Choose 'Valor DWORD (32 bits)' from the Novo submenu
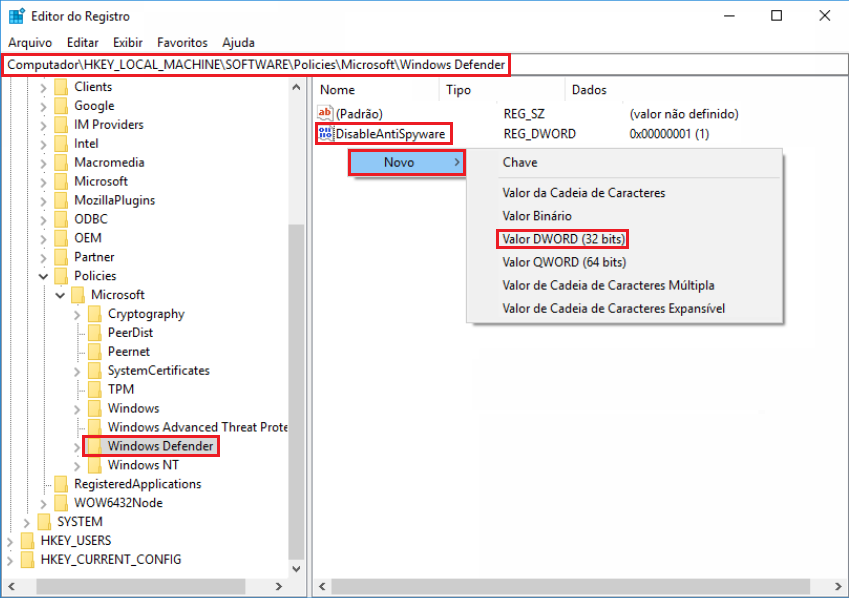849x598 pixels. 562,239
